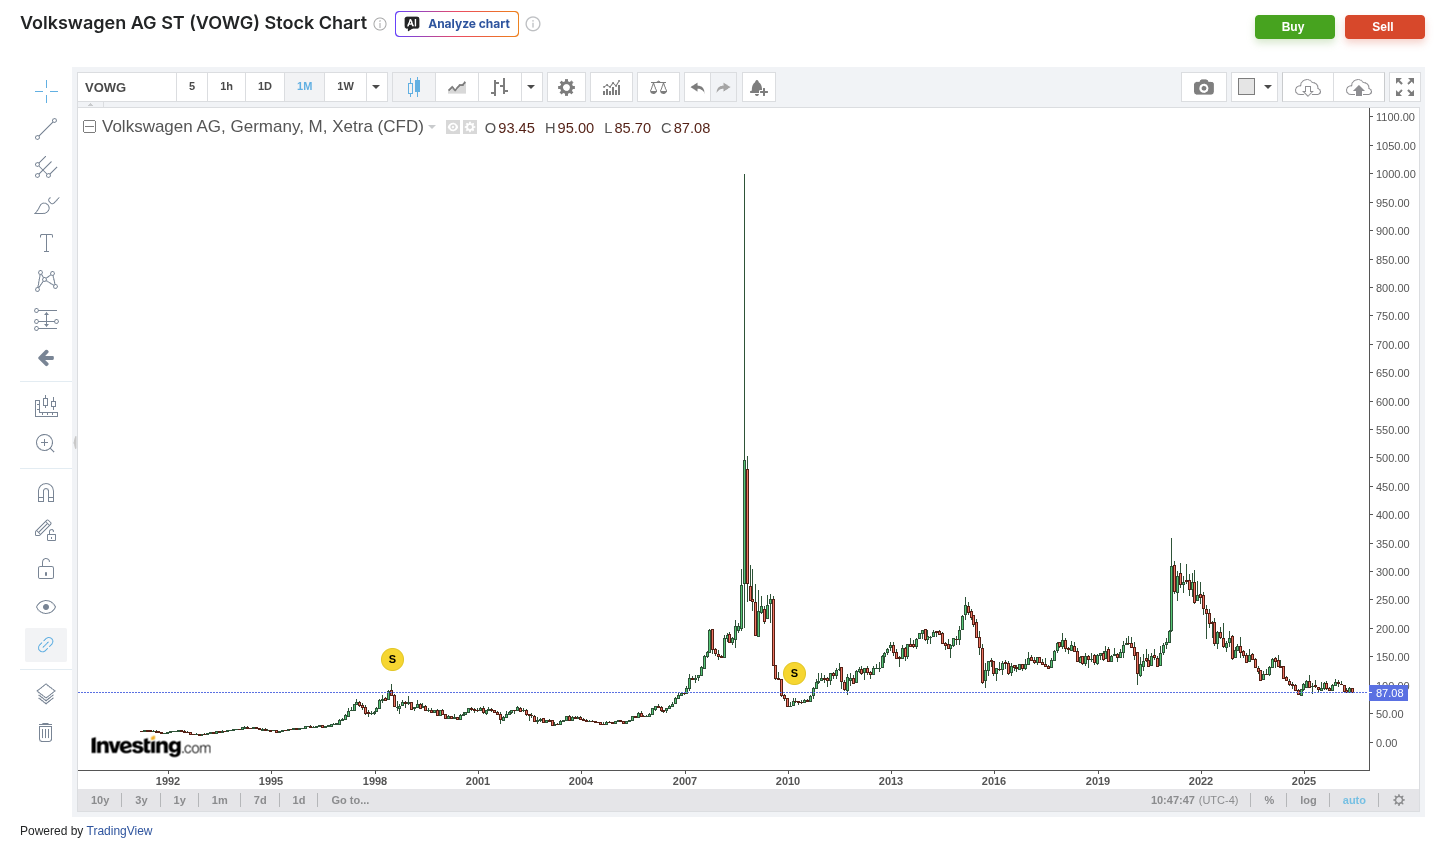1437x853 pixels.
Task: Open chart properties gear in toolbar
Action: pos(567,87)
